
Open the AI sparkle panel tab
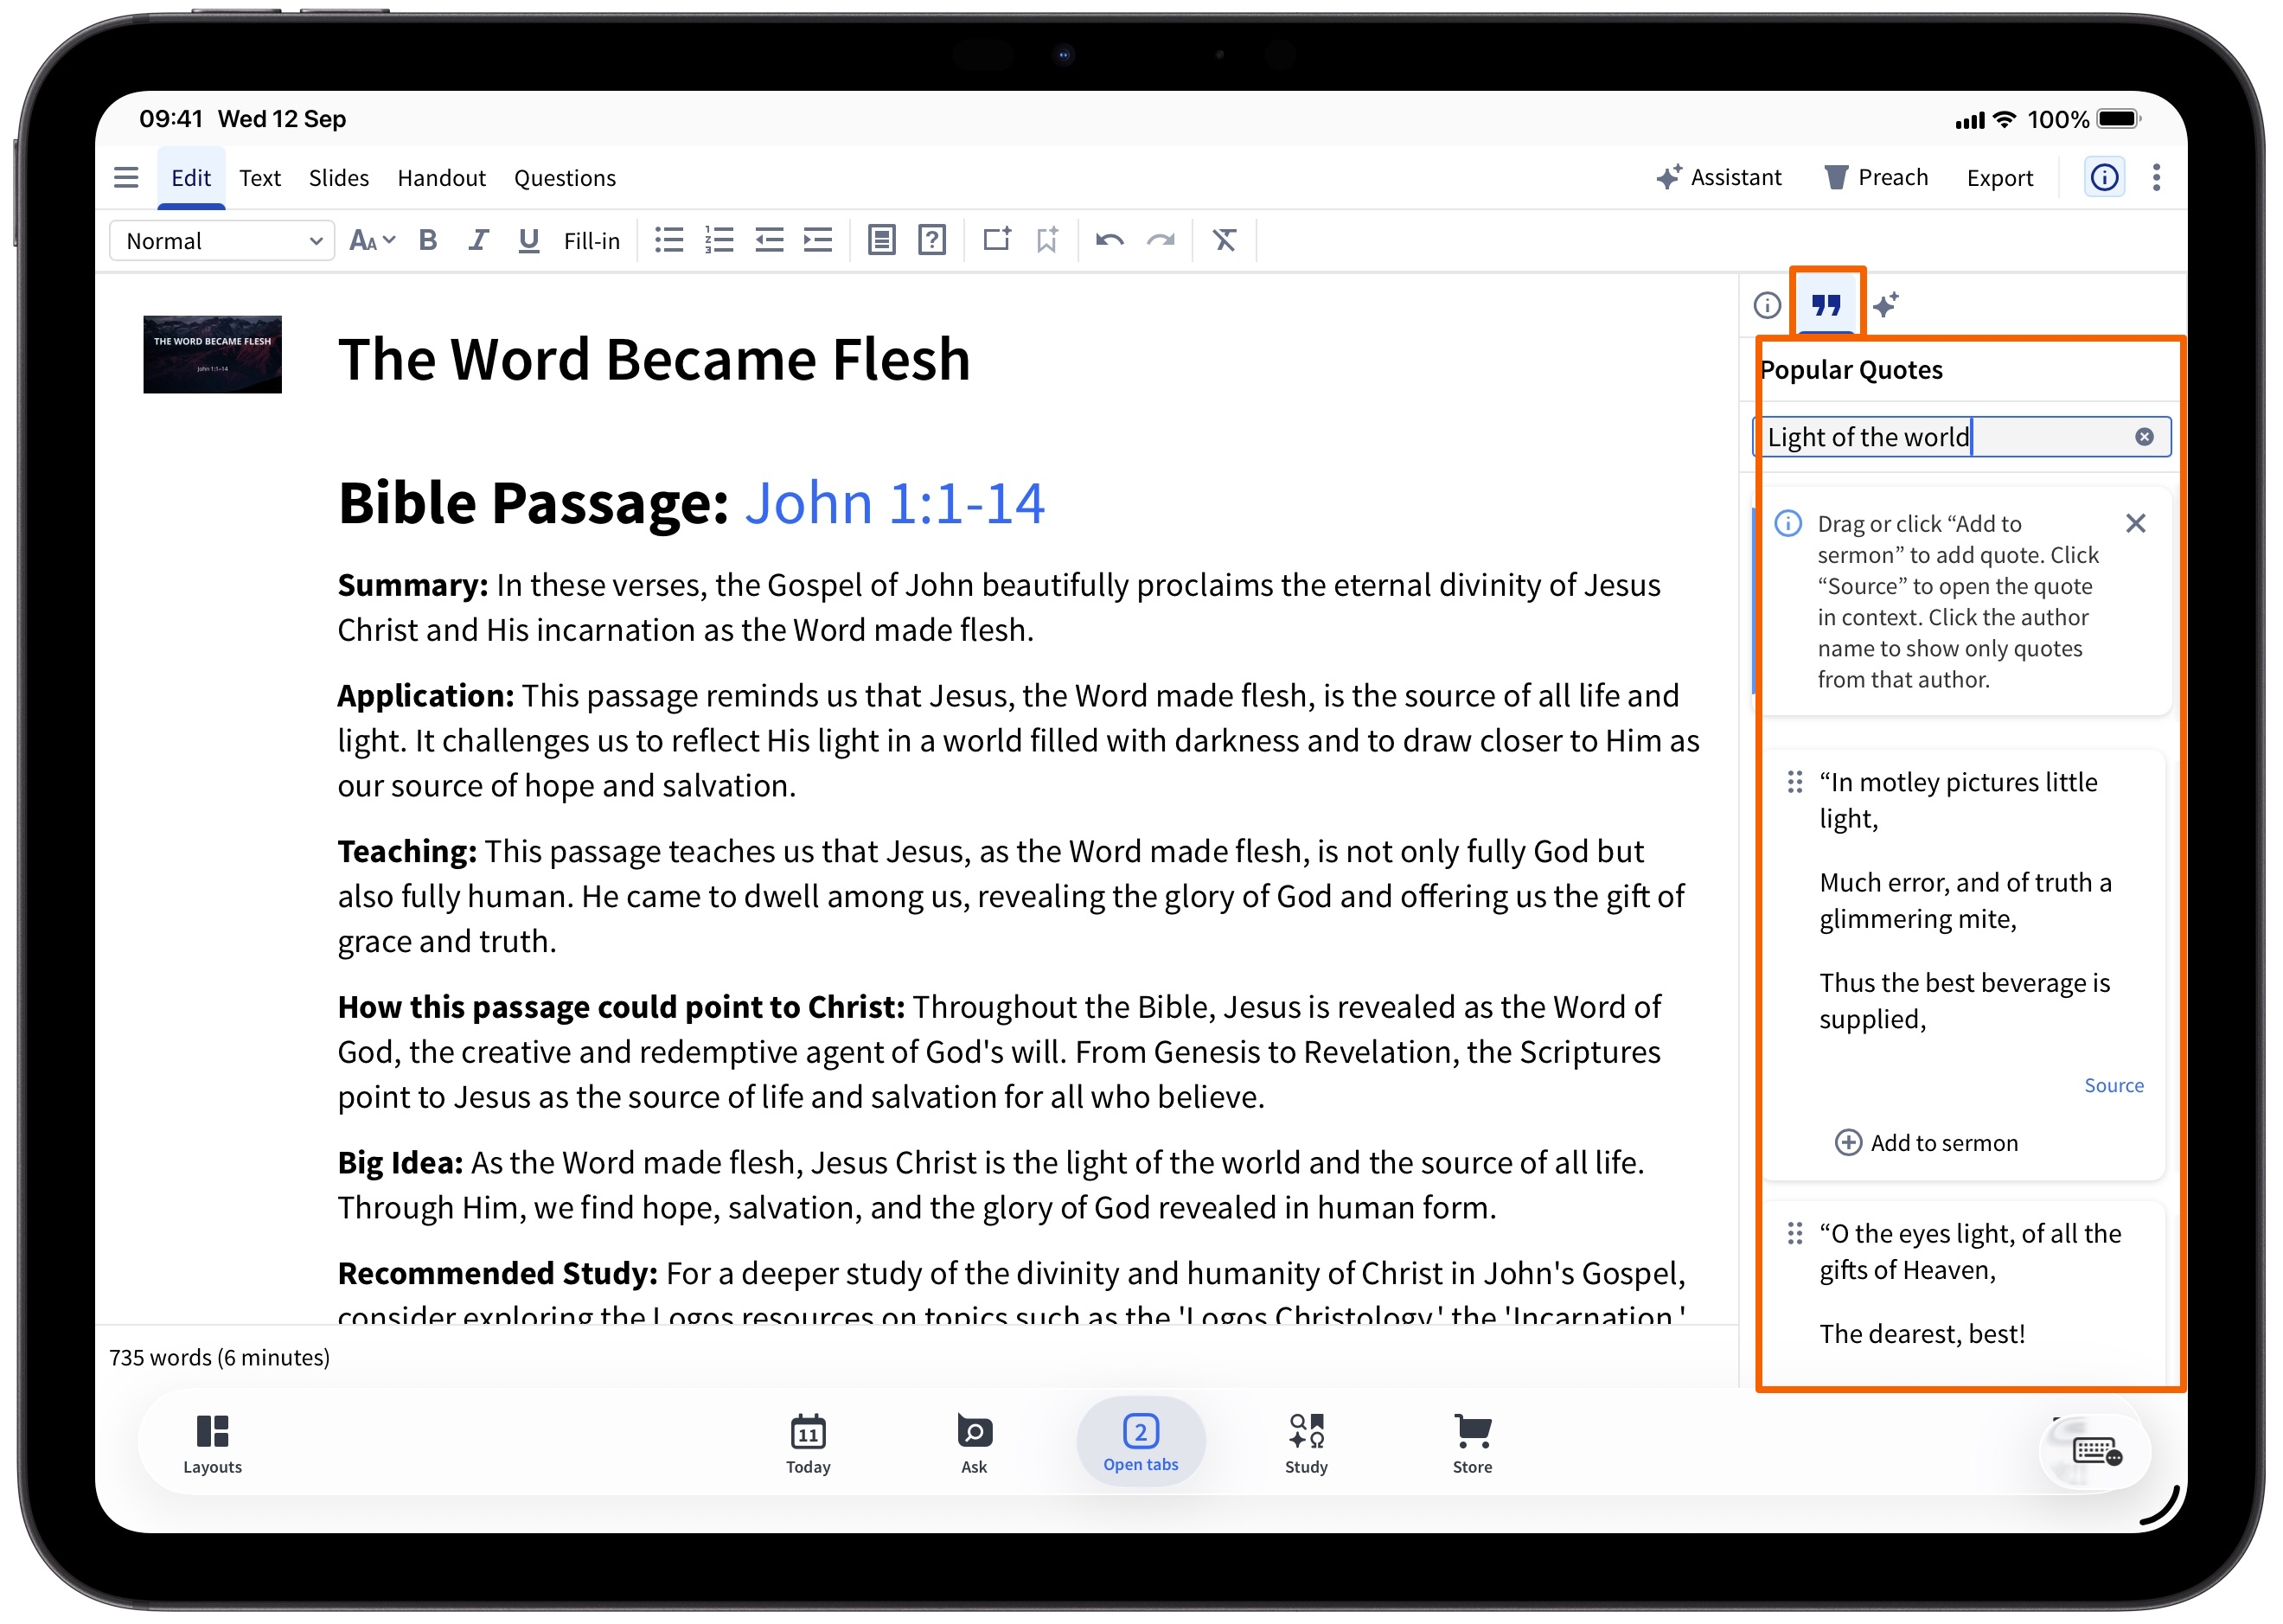(1887, 305)
